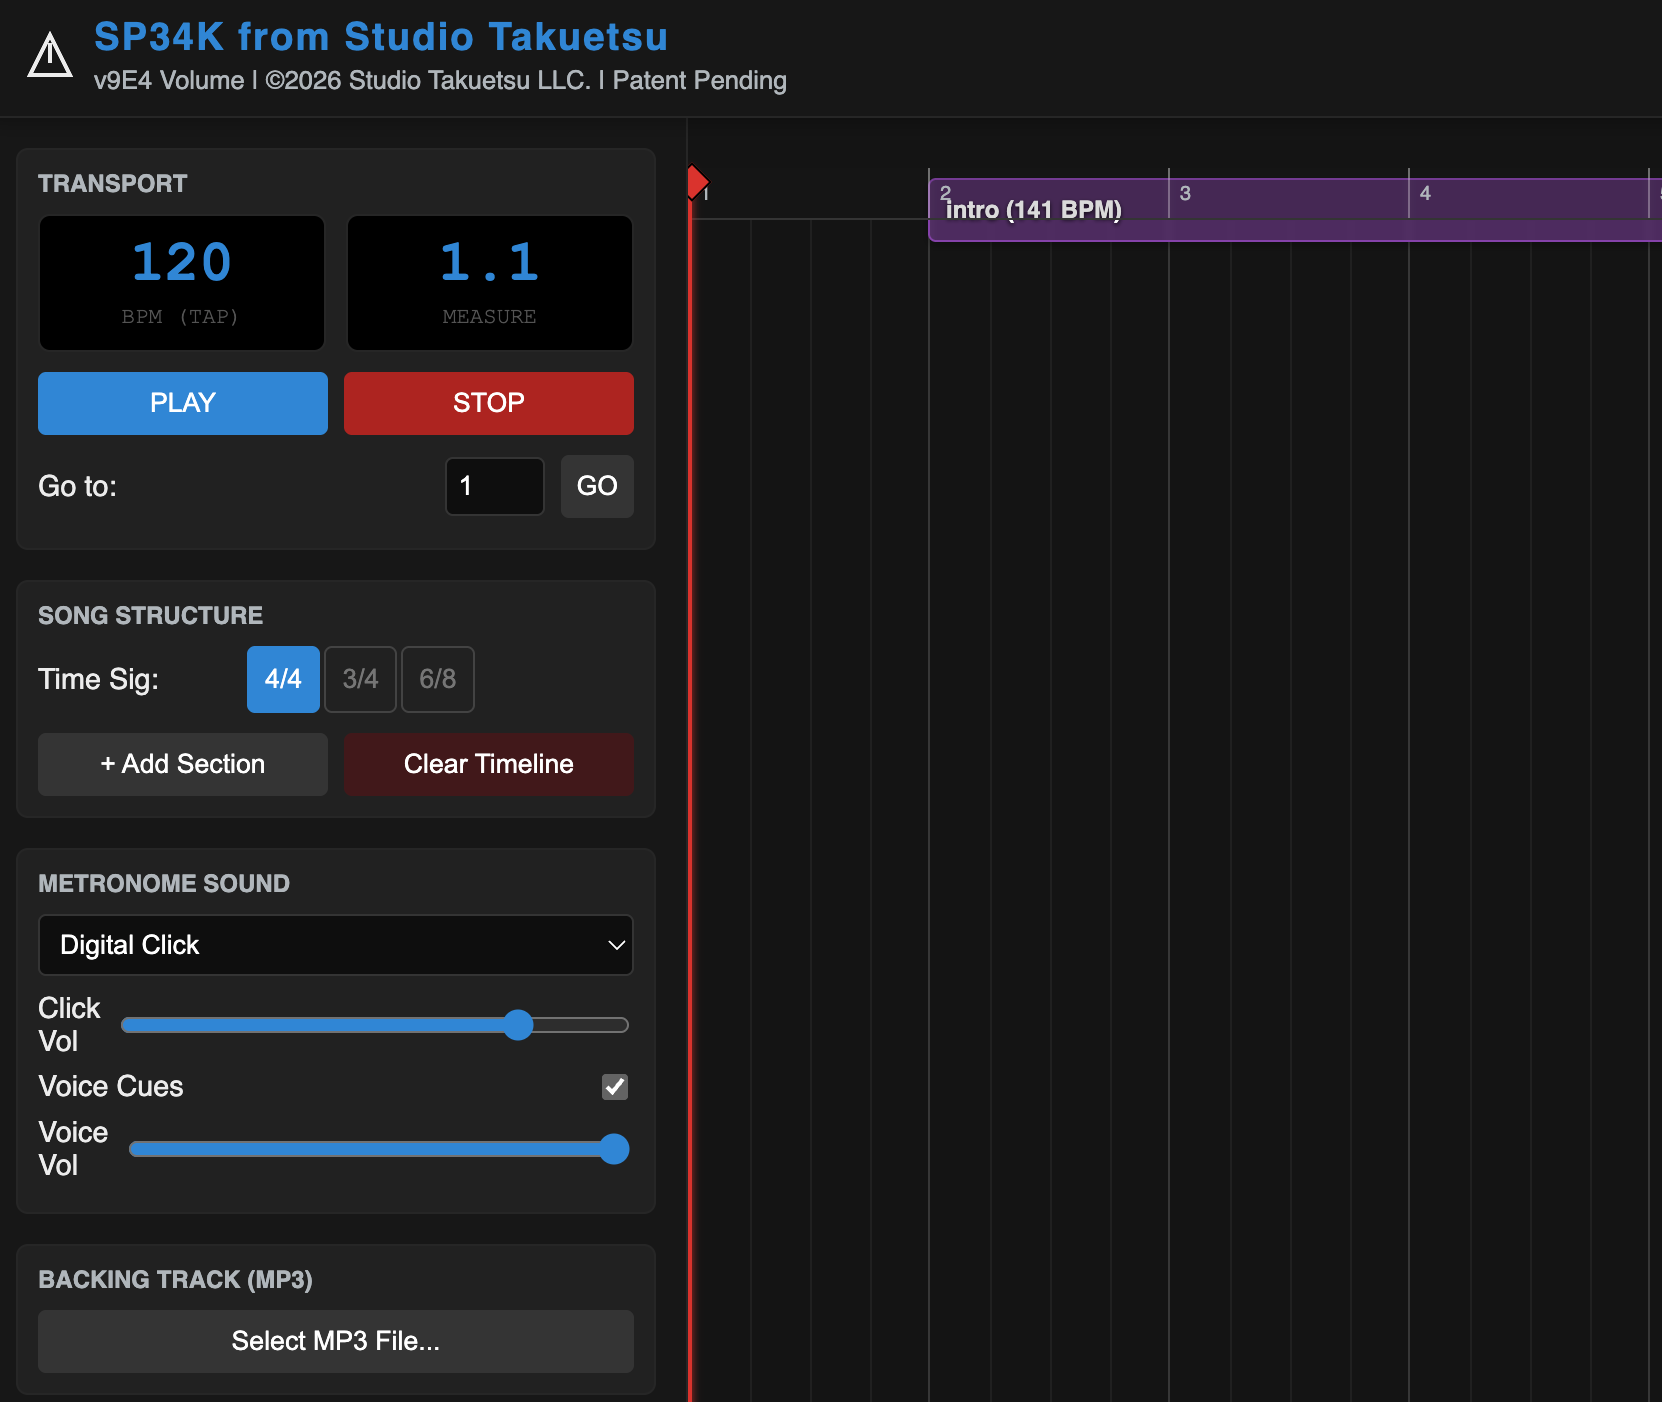Click measure 3 on the timeline ruler

1186,194
